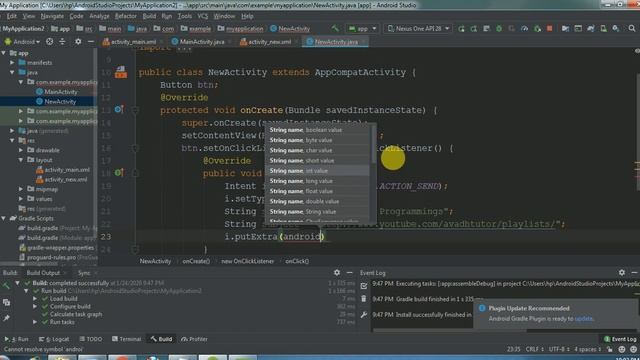Click the Profile app gauge icon
This screenshot has height=360, width=640.
click(x=524, y=29)
